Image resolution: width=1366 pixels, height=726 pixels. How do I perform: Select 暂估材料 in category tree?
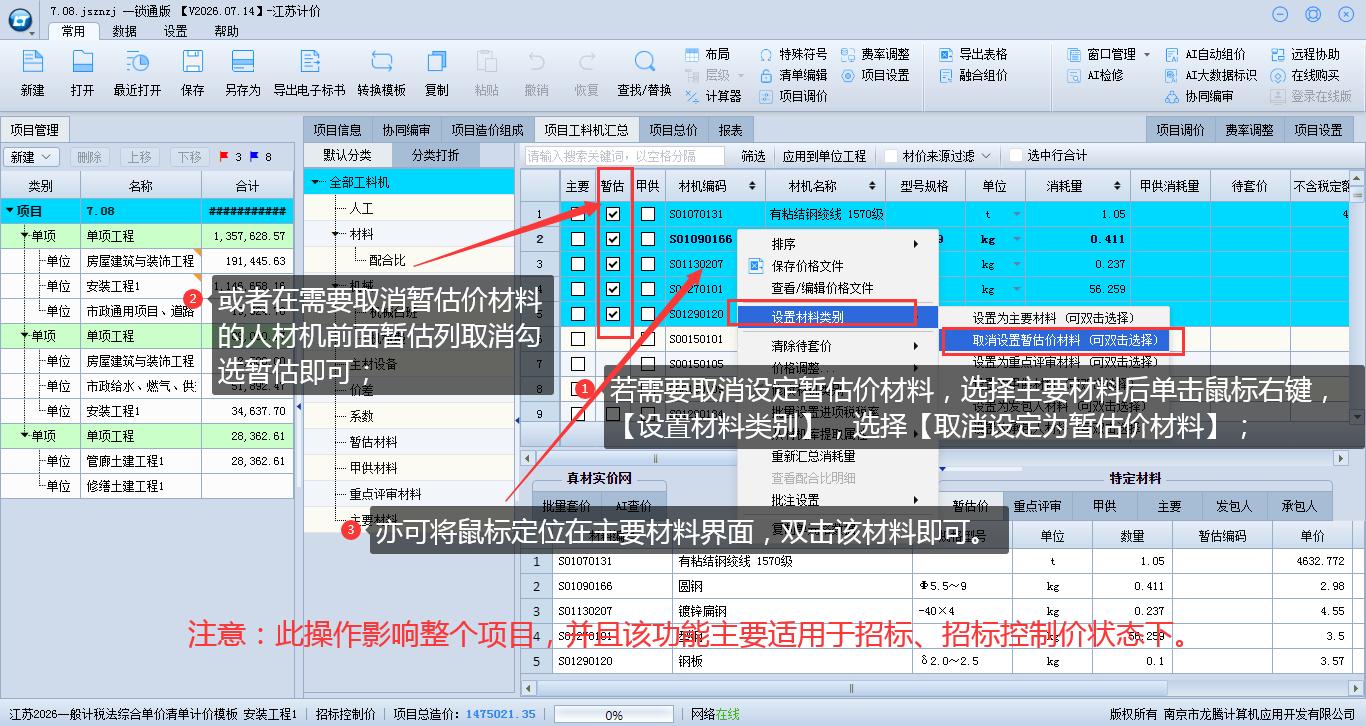pyautogui.click(x=373, y=442)
